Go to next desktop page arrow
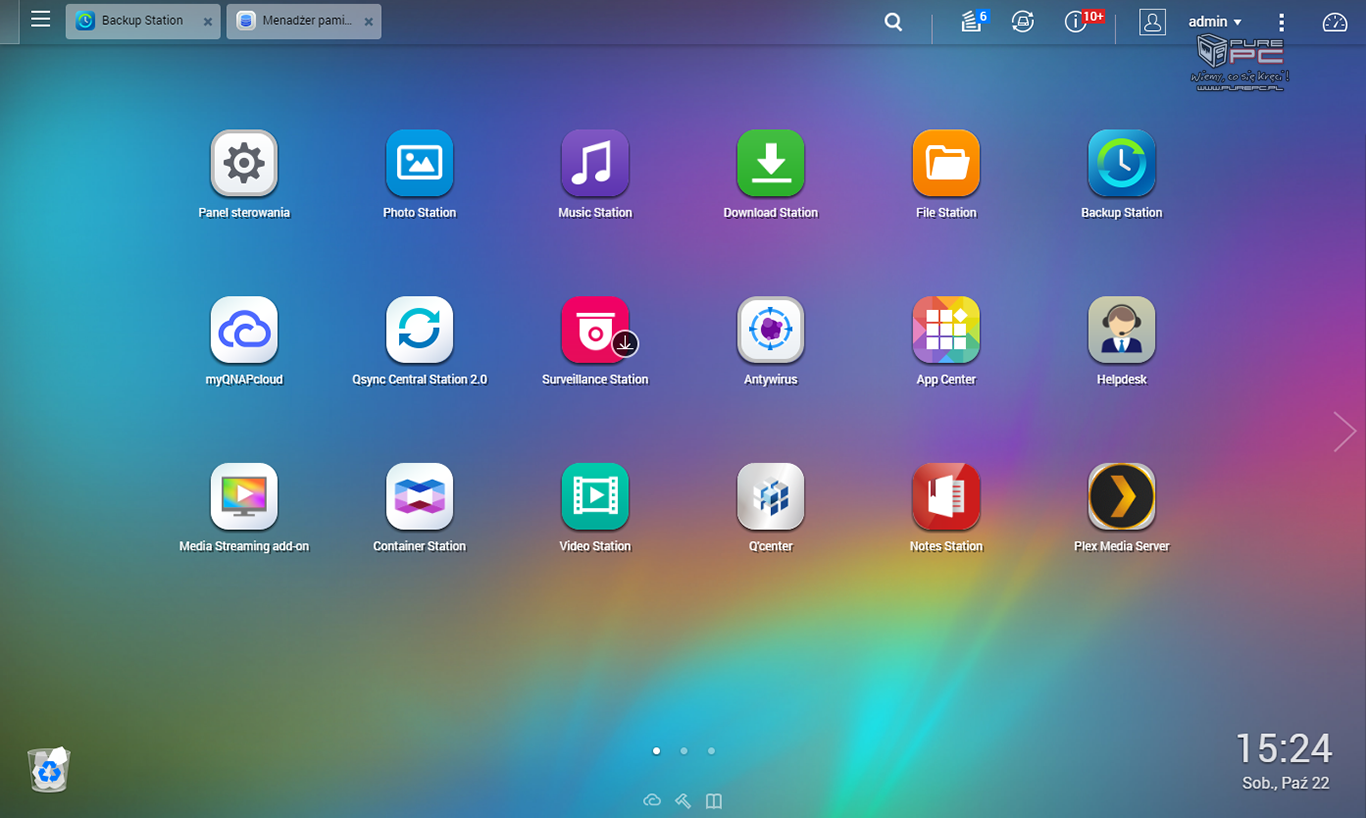Screen dimensions: 1366x818 point(1345,432)
